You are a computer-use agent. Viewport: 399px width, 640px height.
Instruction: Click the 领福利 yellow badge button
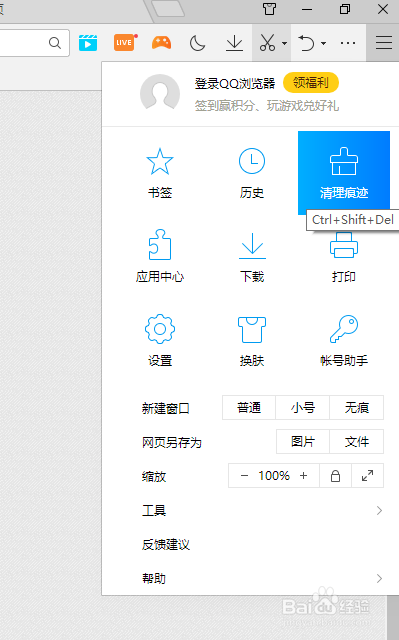pyautogui.click(x=311, y=83)
